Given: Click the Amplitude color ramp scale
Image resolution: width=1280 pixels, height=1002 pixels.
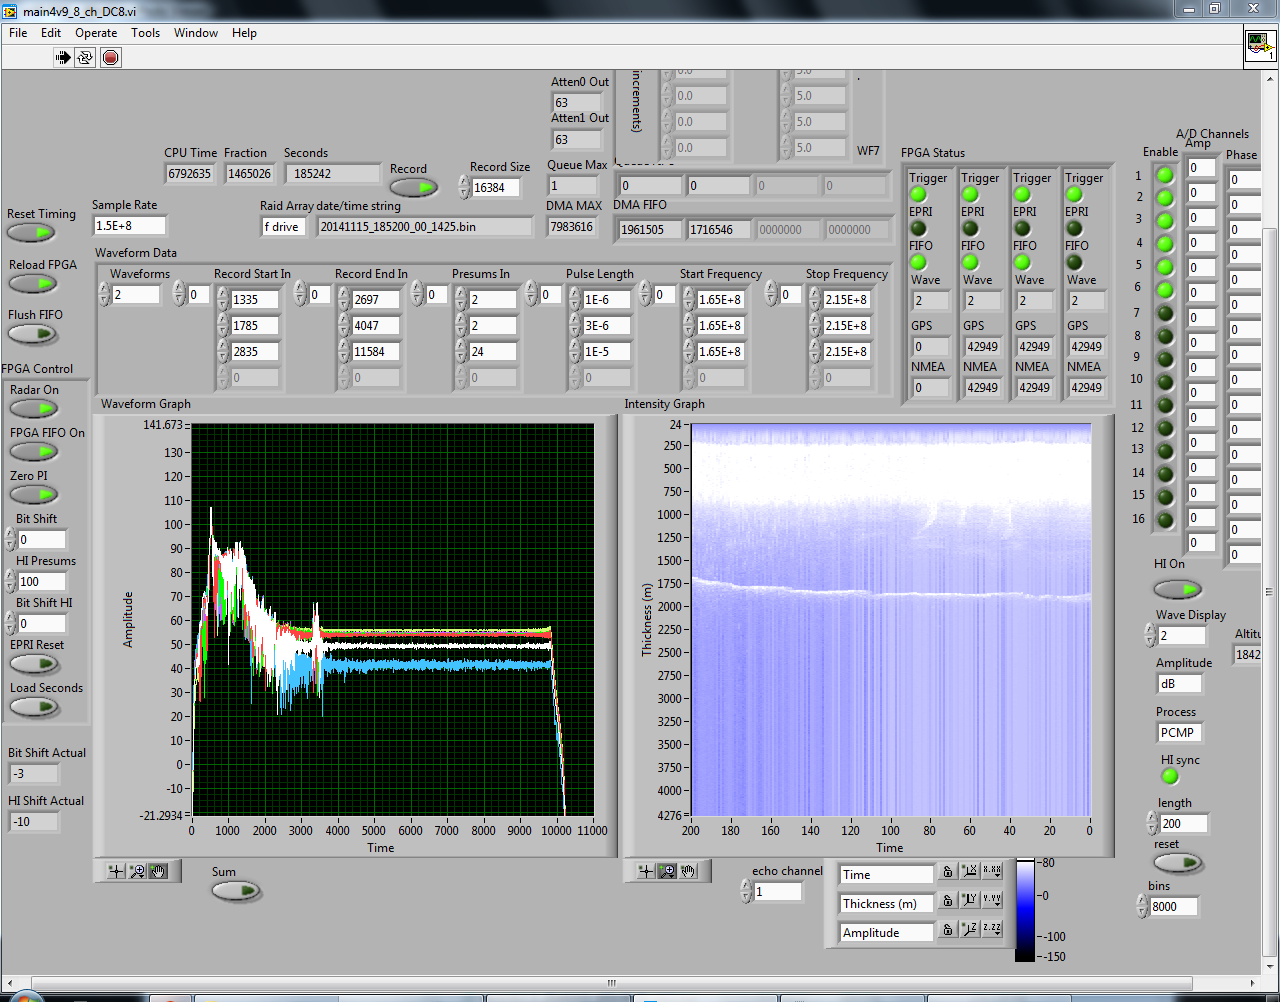Looking at the screenshot, I should (1025, 909).
